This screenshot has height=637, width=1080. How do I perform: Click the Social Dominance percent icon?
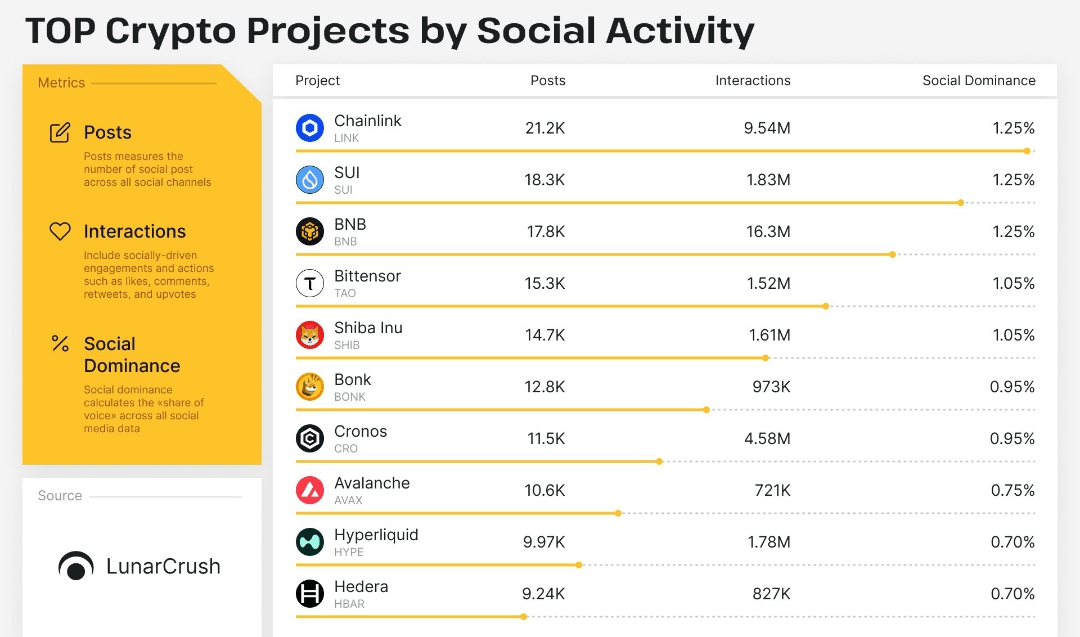[60, 343]
